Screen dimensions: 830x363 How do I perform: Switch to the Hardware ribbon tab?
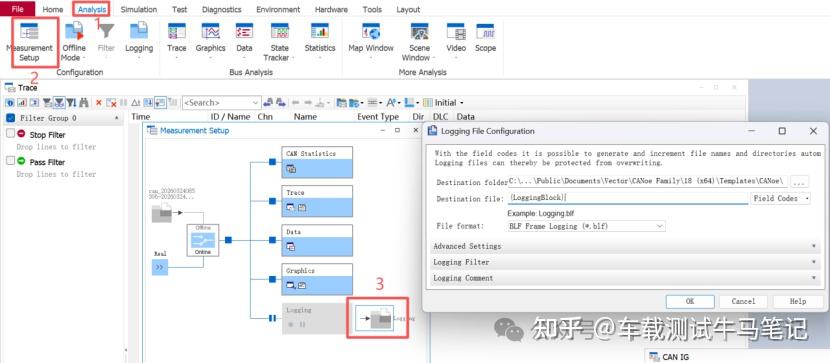(331, 10)
